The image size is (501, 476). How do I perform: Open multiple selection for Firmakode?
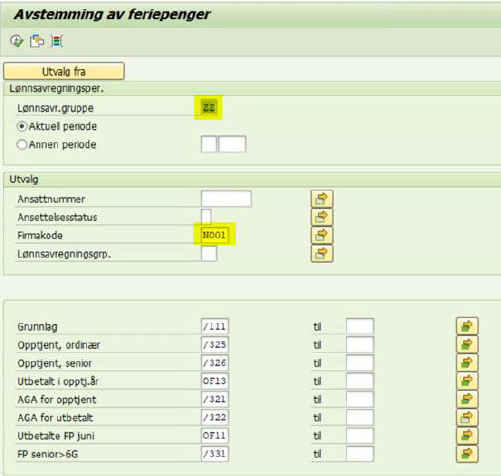tap(322, 235)
